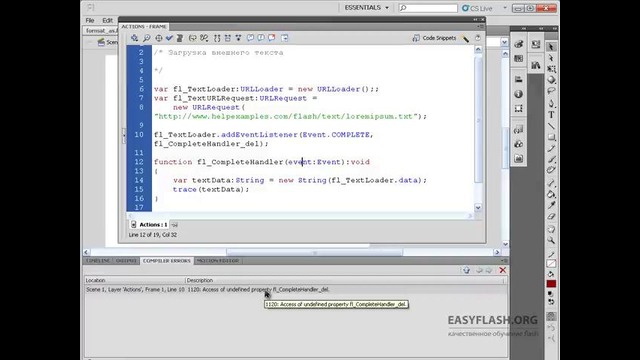This screenshot has height=360, width=640.
Task: Select the Hand tool
Action: click(551, 229)
